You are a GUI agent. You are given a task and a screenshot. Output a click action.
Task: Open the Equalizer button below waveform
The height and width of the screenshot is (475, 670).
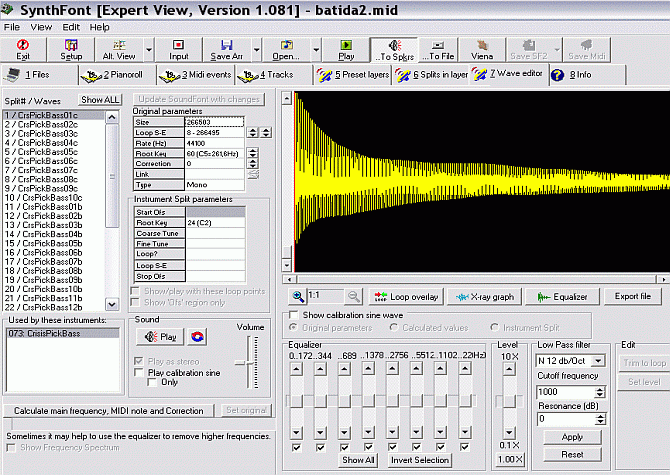pos(562,296)
